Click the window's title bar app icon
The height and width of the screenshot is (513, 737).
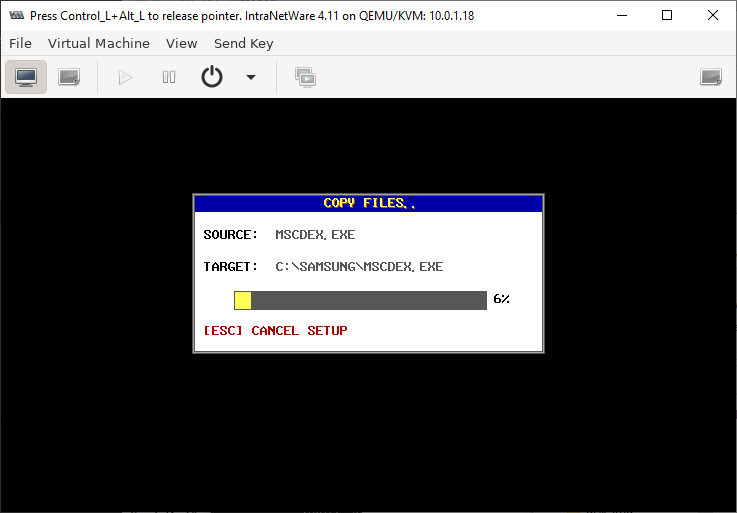[17, 16]
